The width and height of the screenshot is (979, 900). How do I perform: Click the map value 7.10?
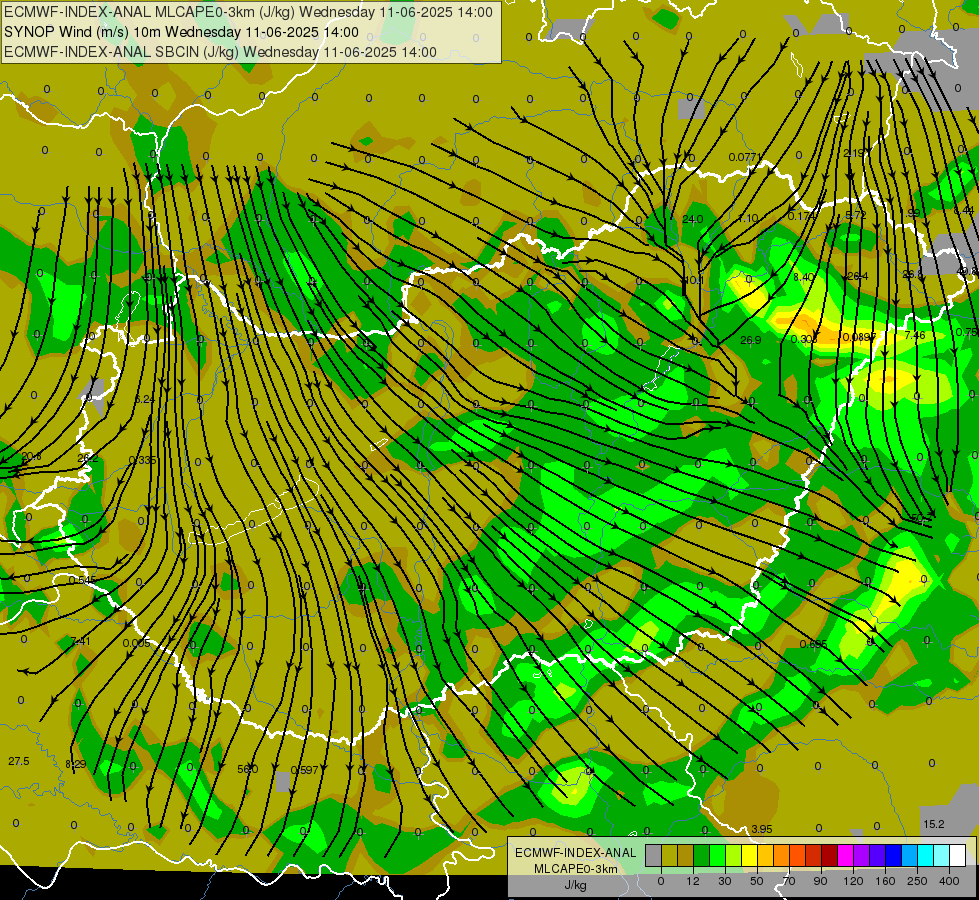click(x=747, y=218)
